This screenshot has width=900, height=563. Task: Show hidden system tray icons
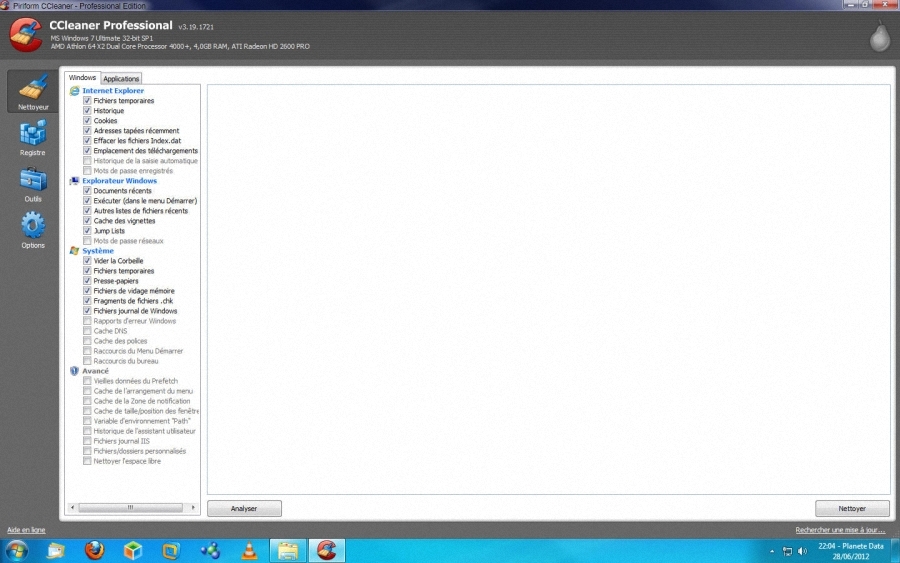pos(772,552)
